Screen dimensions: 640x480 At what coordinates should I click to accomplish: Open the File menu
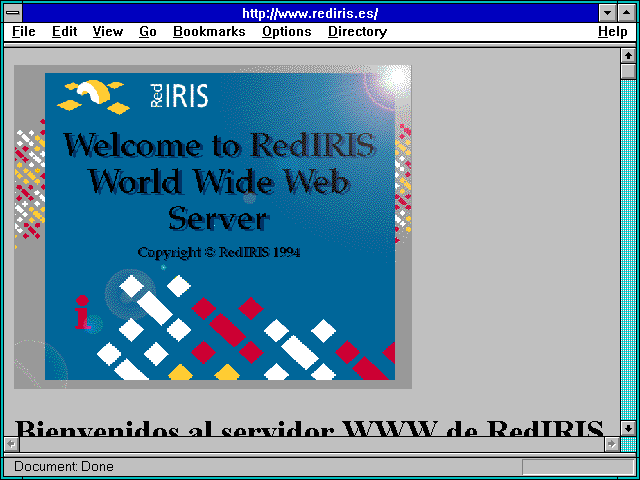pyautogui.click(x=24, y=32)
